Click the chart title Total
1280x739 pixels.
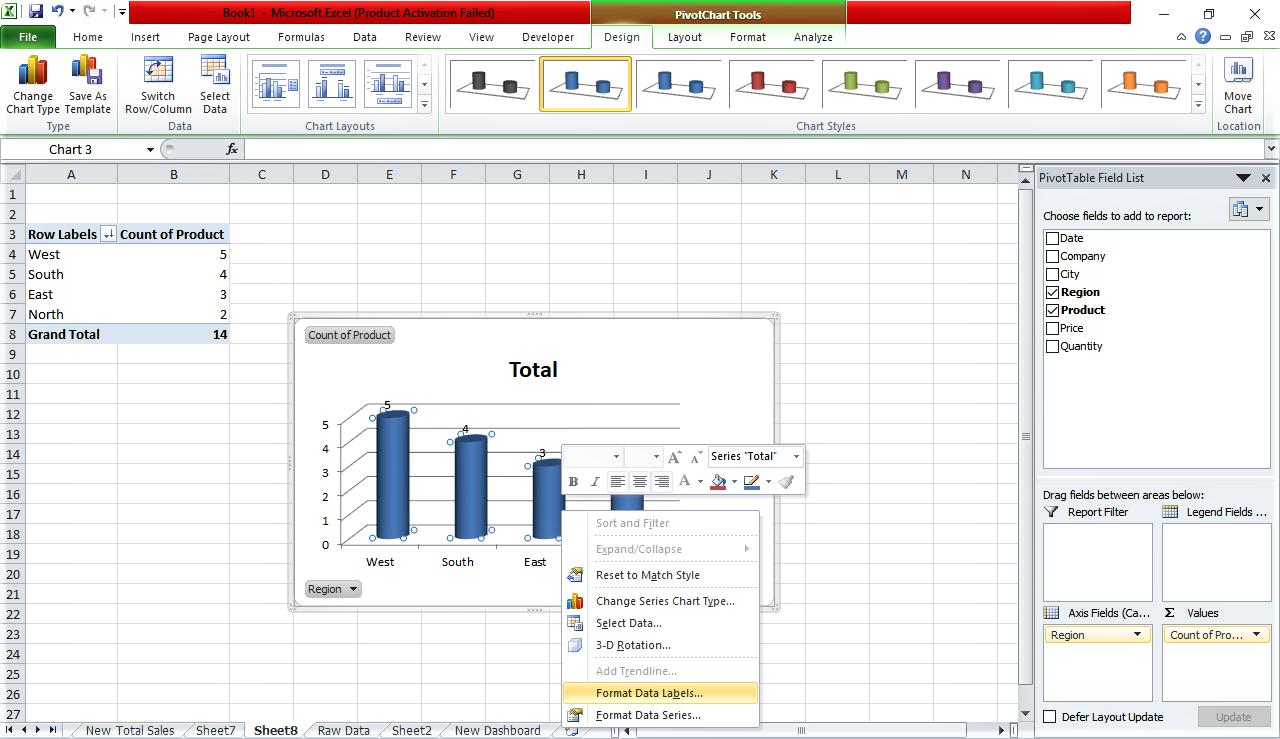coord(533,369)
